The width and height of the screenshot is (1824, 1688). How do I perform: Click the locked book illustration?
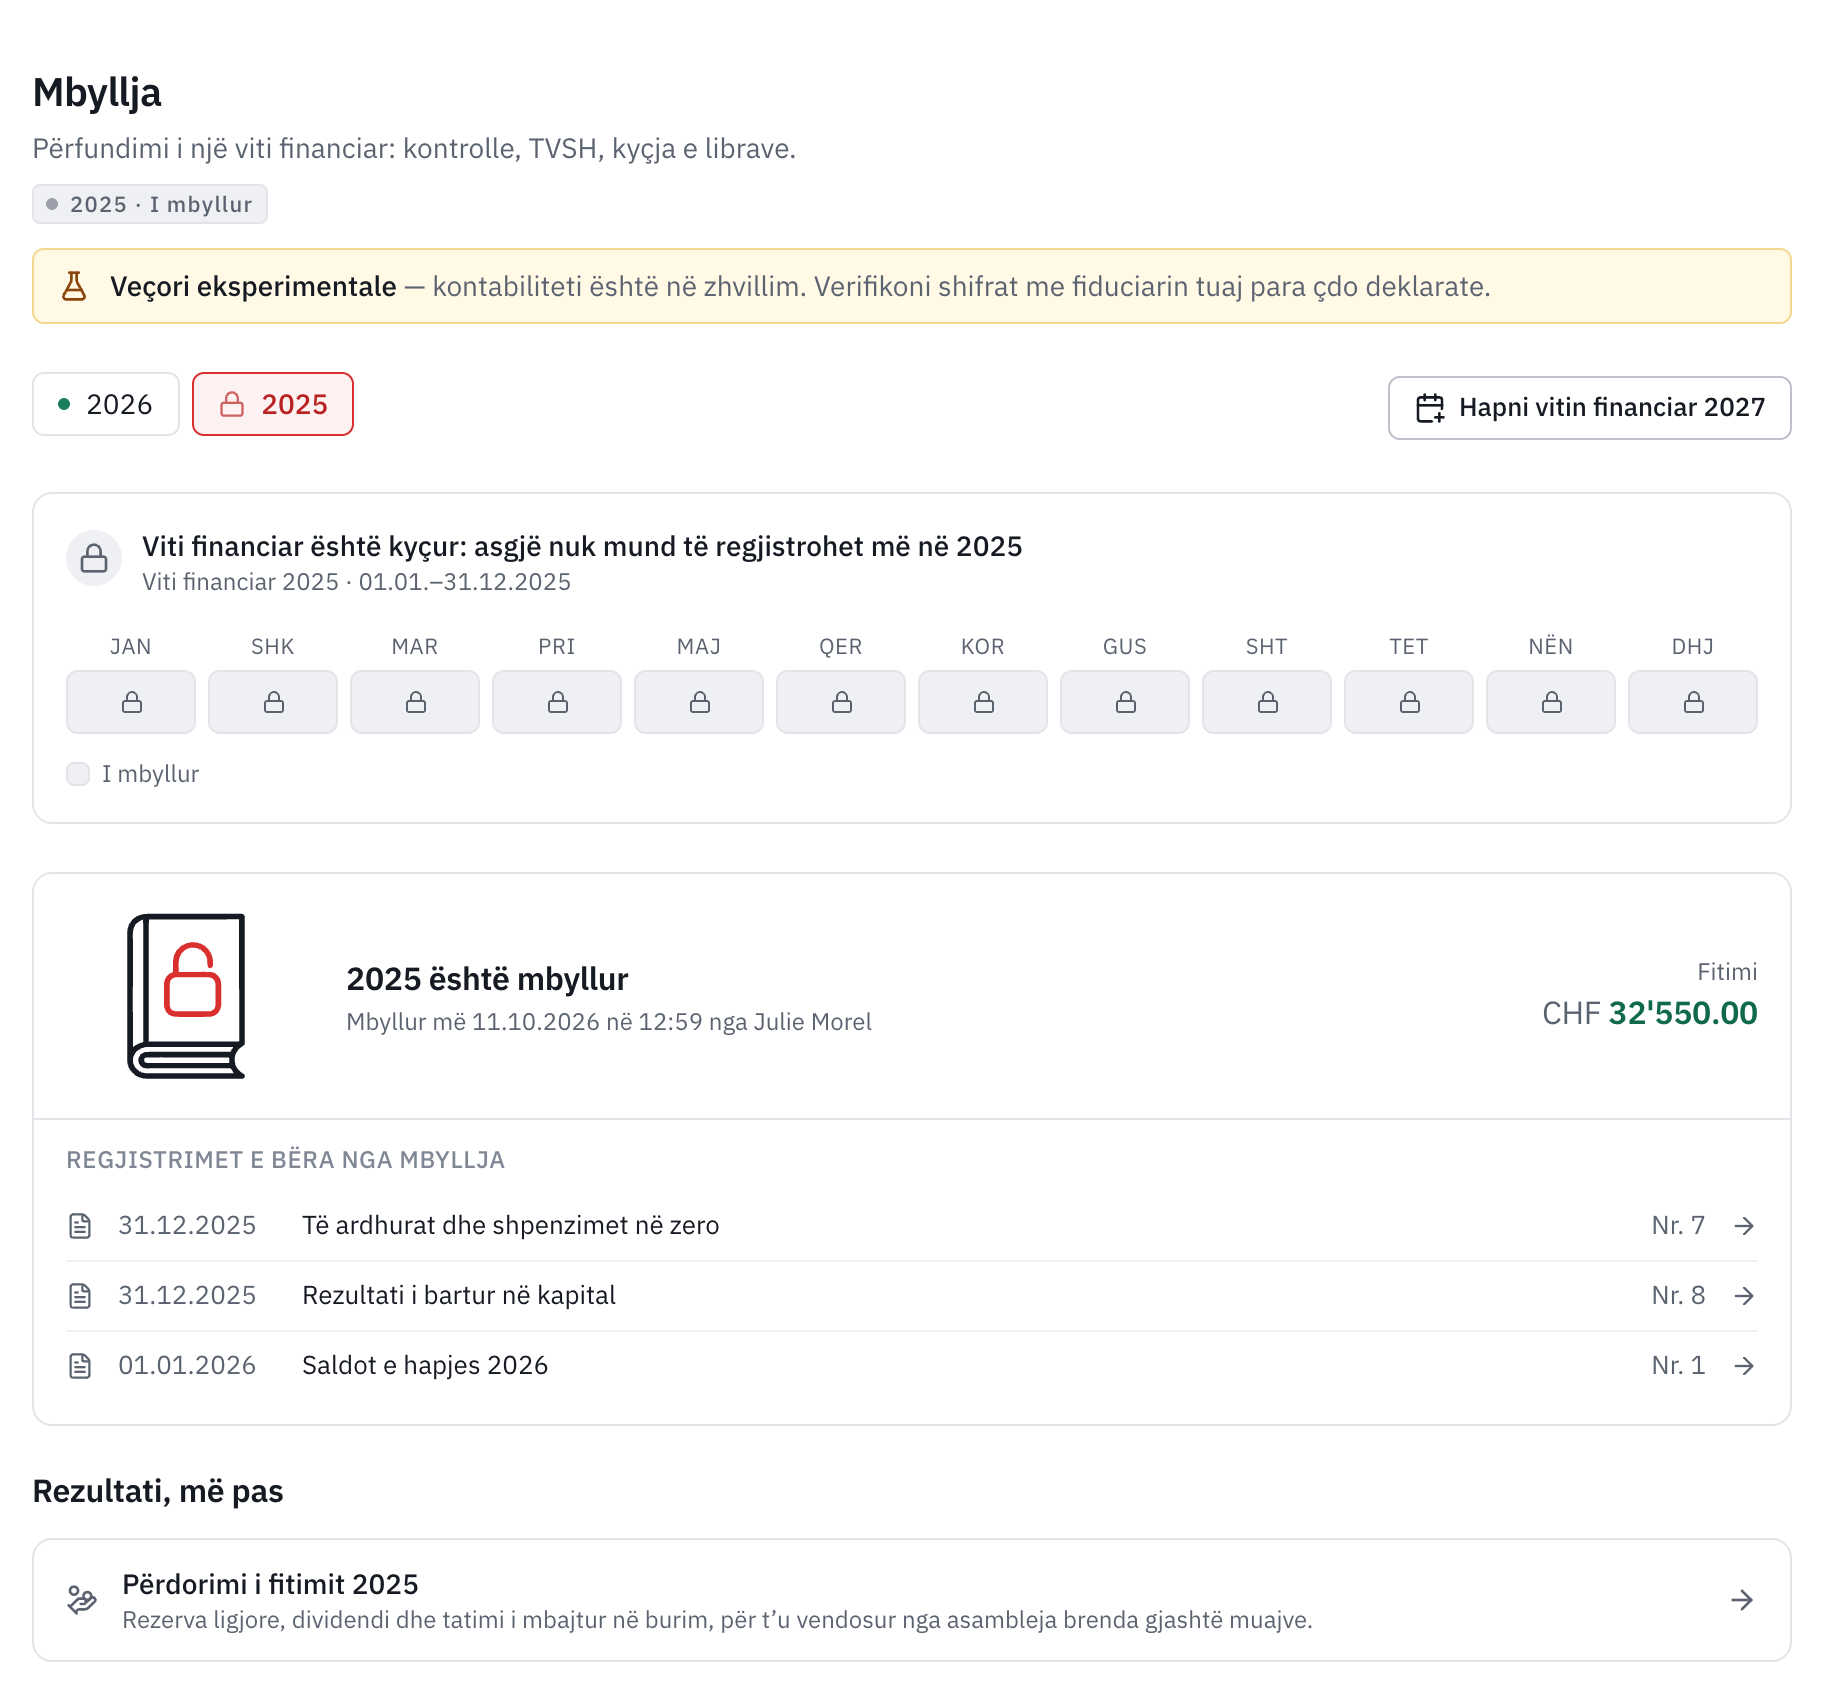(x=187, y=996)
